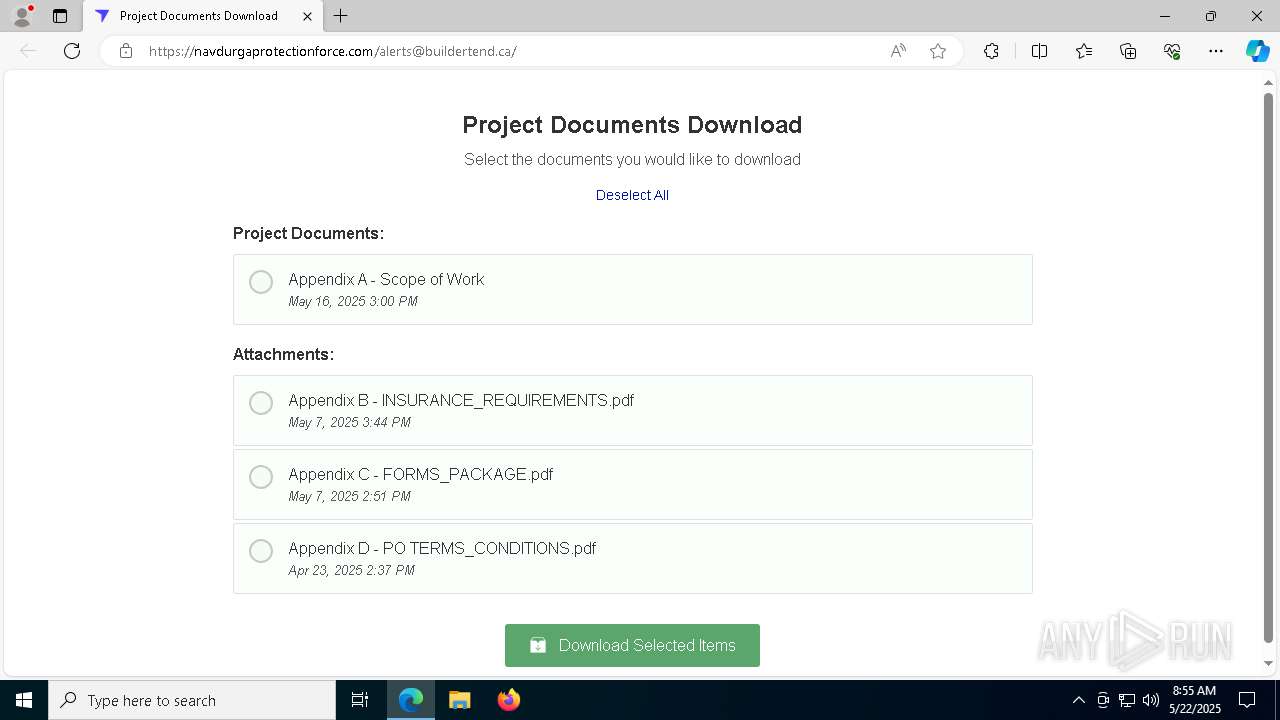The width and height of the screenshot is (1280, 720).
Task: Click Download Selected Items button
Action: (632, 645)
